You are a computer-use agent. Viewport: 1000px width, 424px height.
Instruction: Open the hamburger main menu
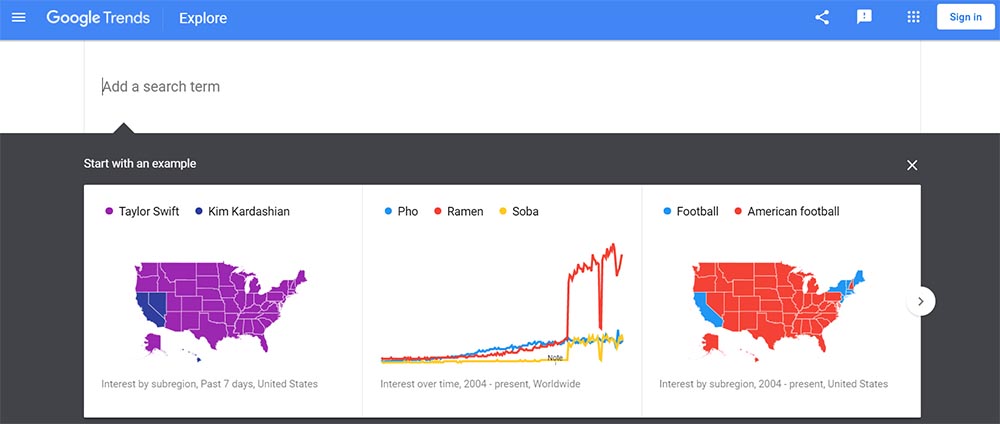tap(18, 17)
